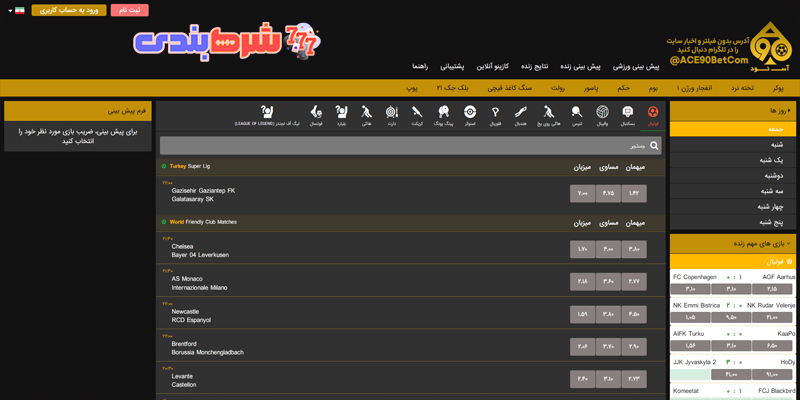Image resolution: width=800 pixels, height=400 pixels.
Task: Pick the guest odds for AS Monaco match
Action: coord(634,282)
